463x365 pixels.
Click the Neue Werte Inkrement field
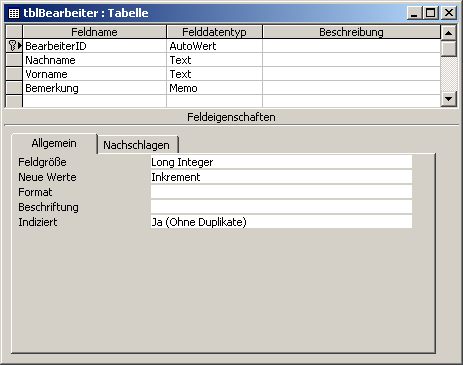click(281, 177)
